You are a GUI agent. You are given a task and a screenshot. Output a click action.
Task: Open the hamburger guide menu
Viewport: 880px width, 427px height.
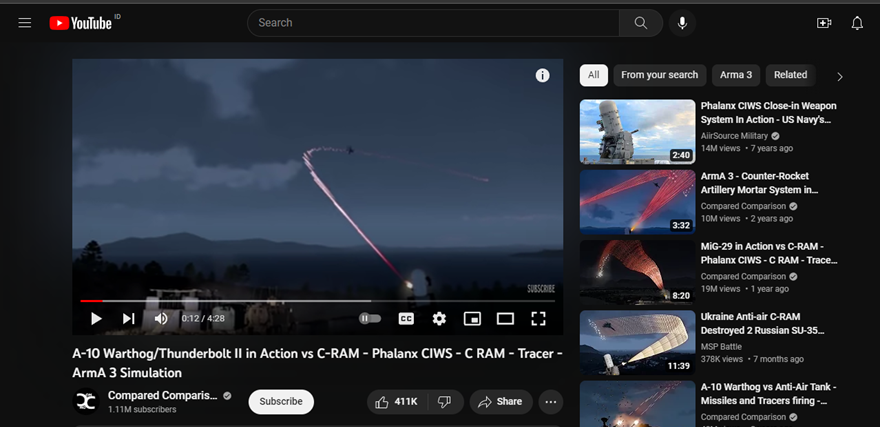click(25, 23)
